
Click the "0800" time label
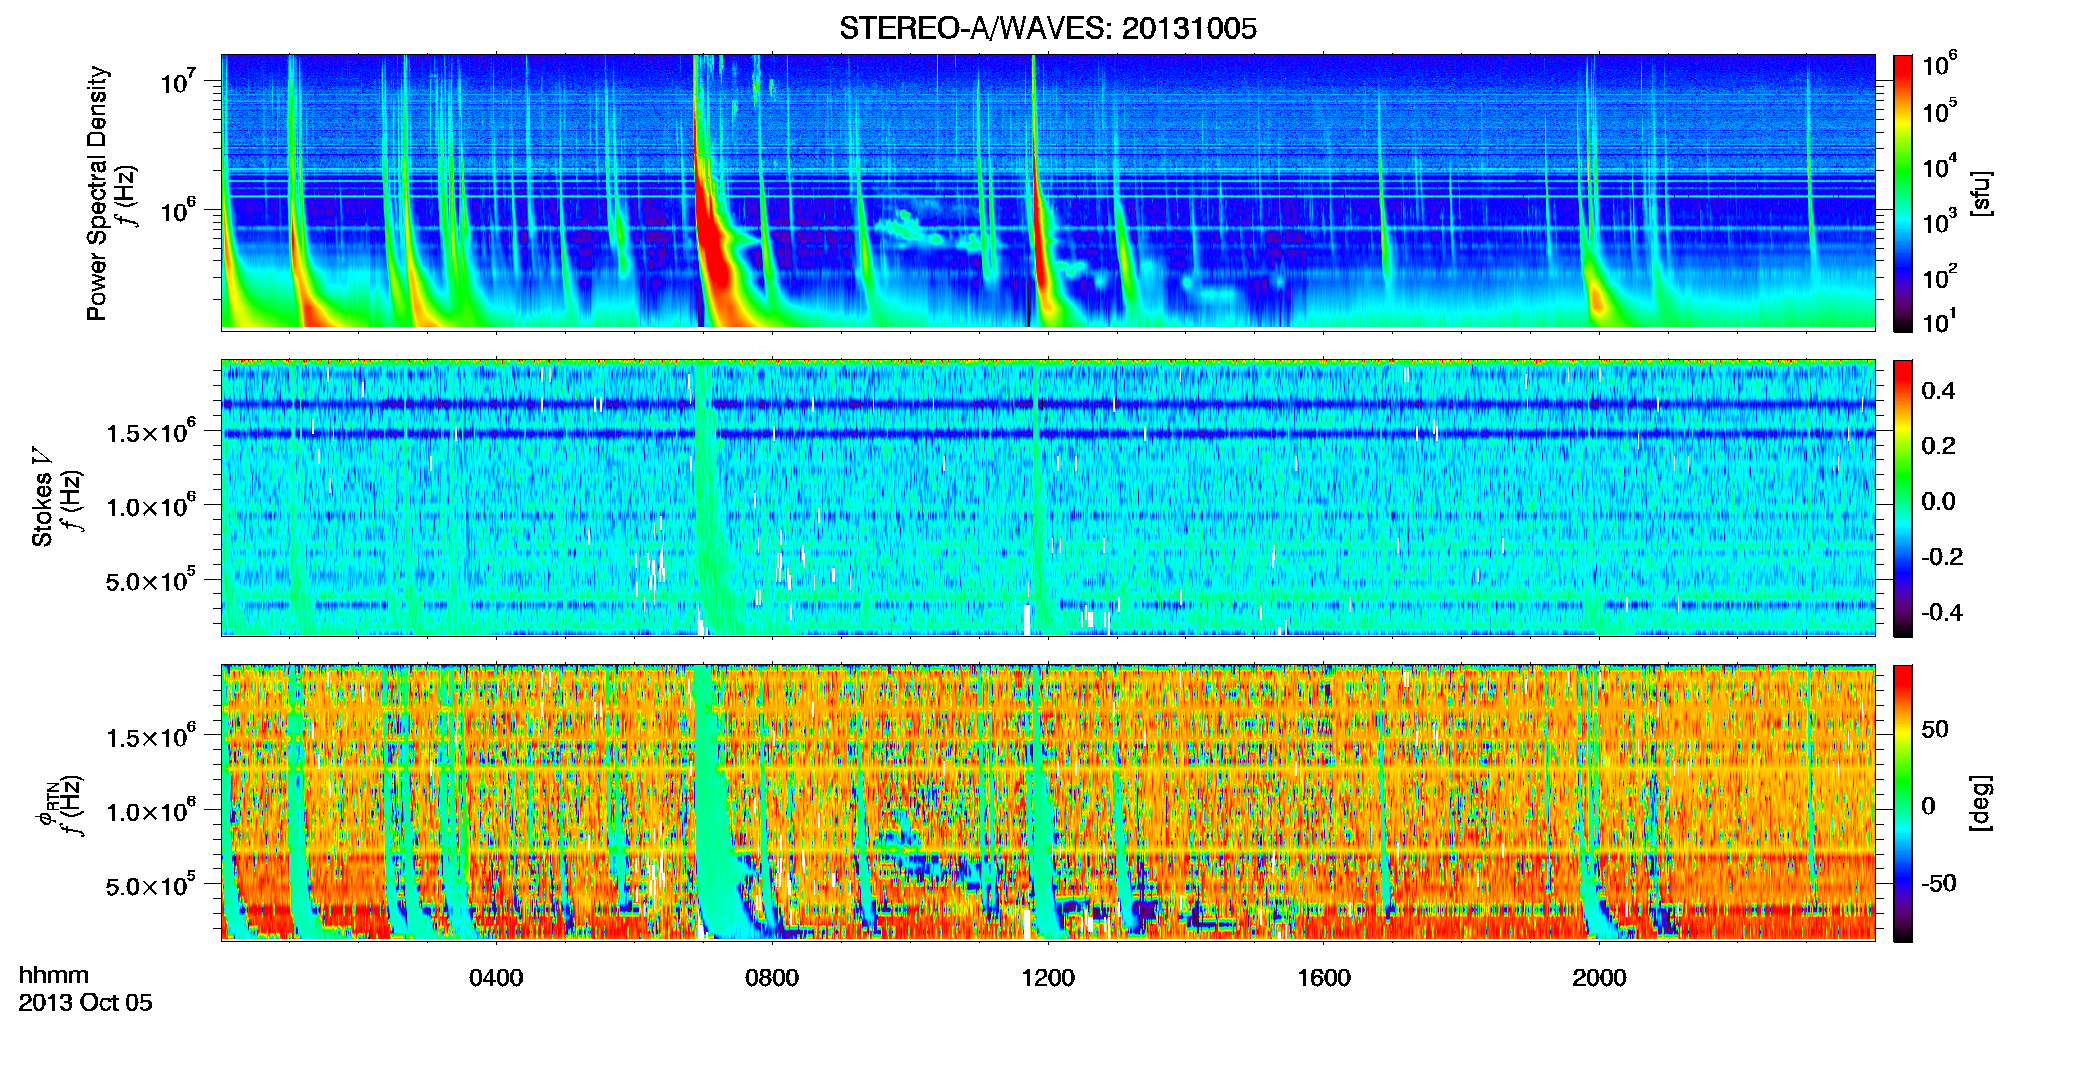pos(772,978)
